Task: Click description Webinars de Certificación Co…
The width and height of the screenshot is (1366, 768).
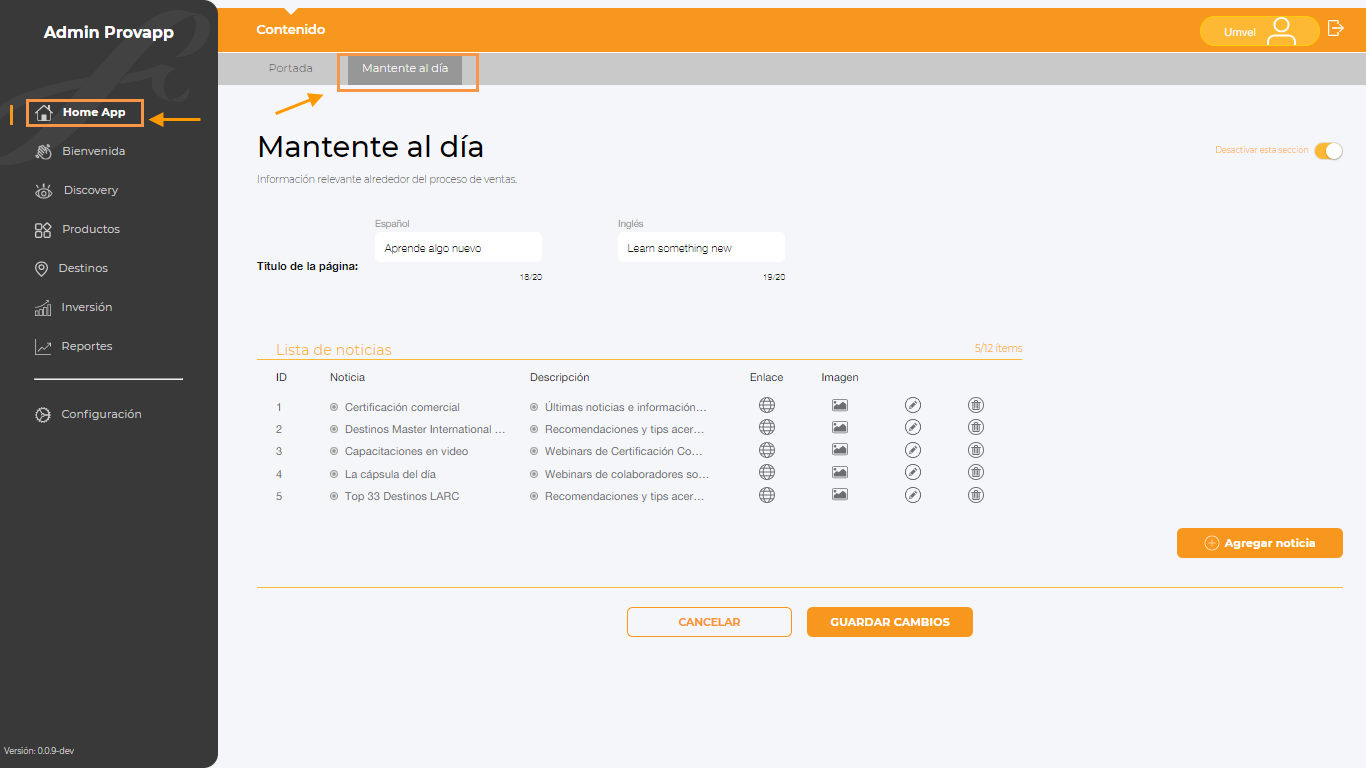Action: tap(624, 451)
